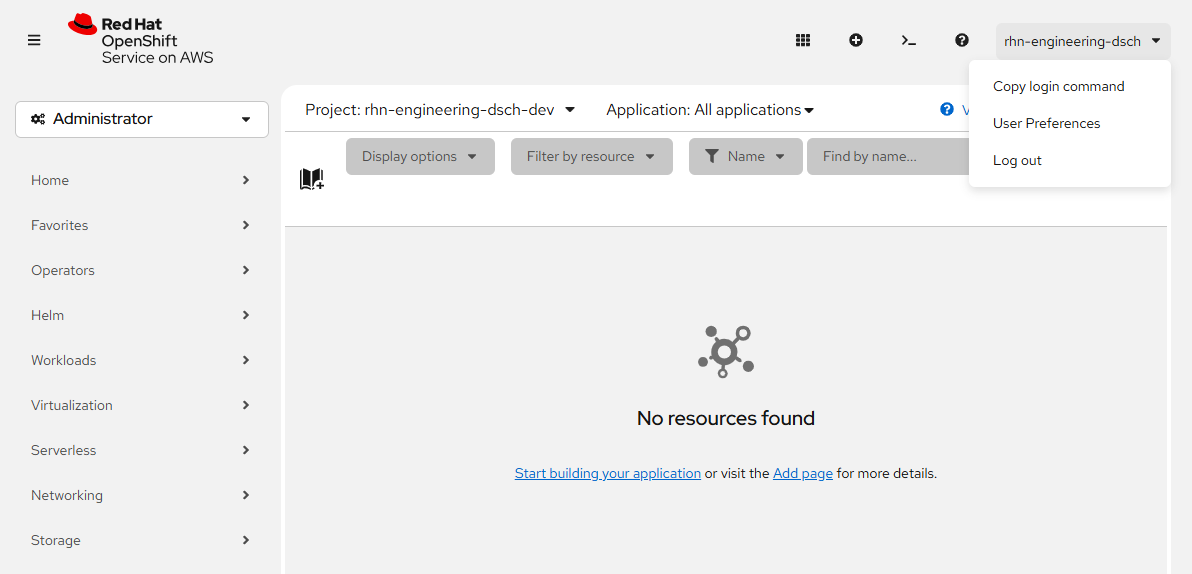Click the plus import icon in header
This screenshot has height=574, width=1192.
coord(856,40)
